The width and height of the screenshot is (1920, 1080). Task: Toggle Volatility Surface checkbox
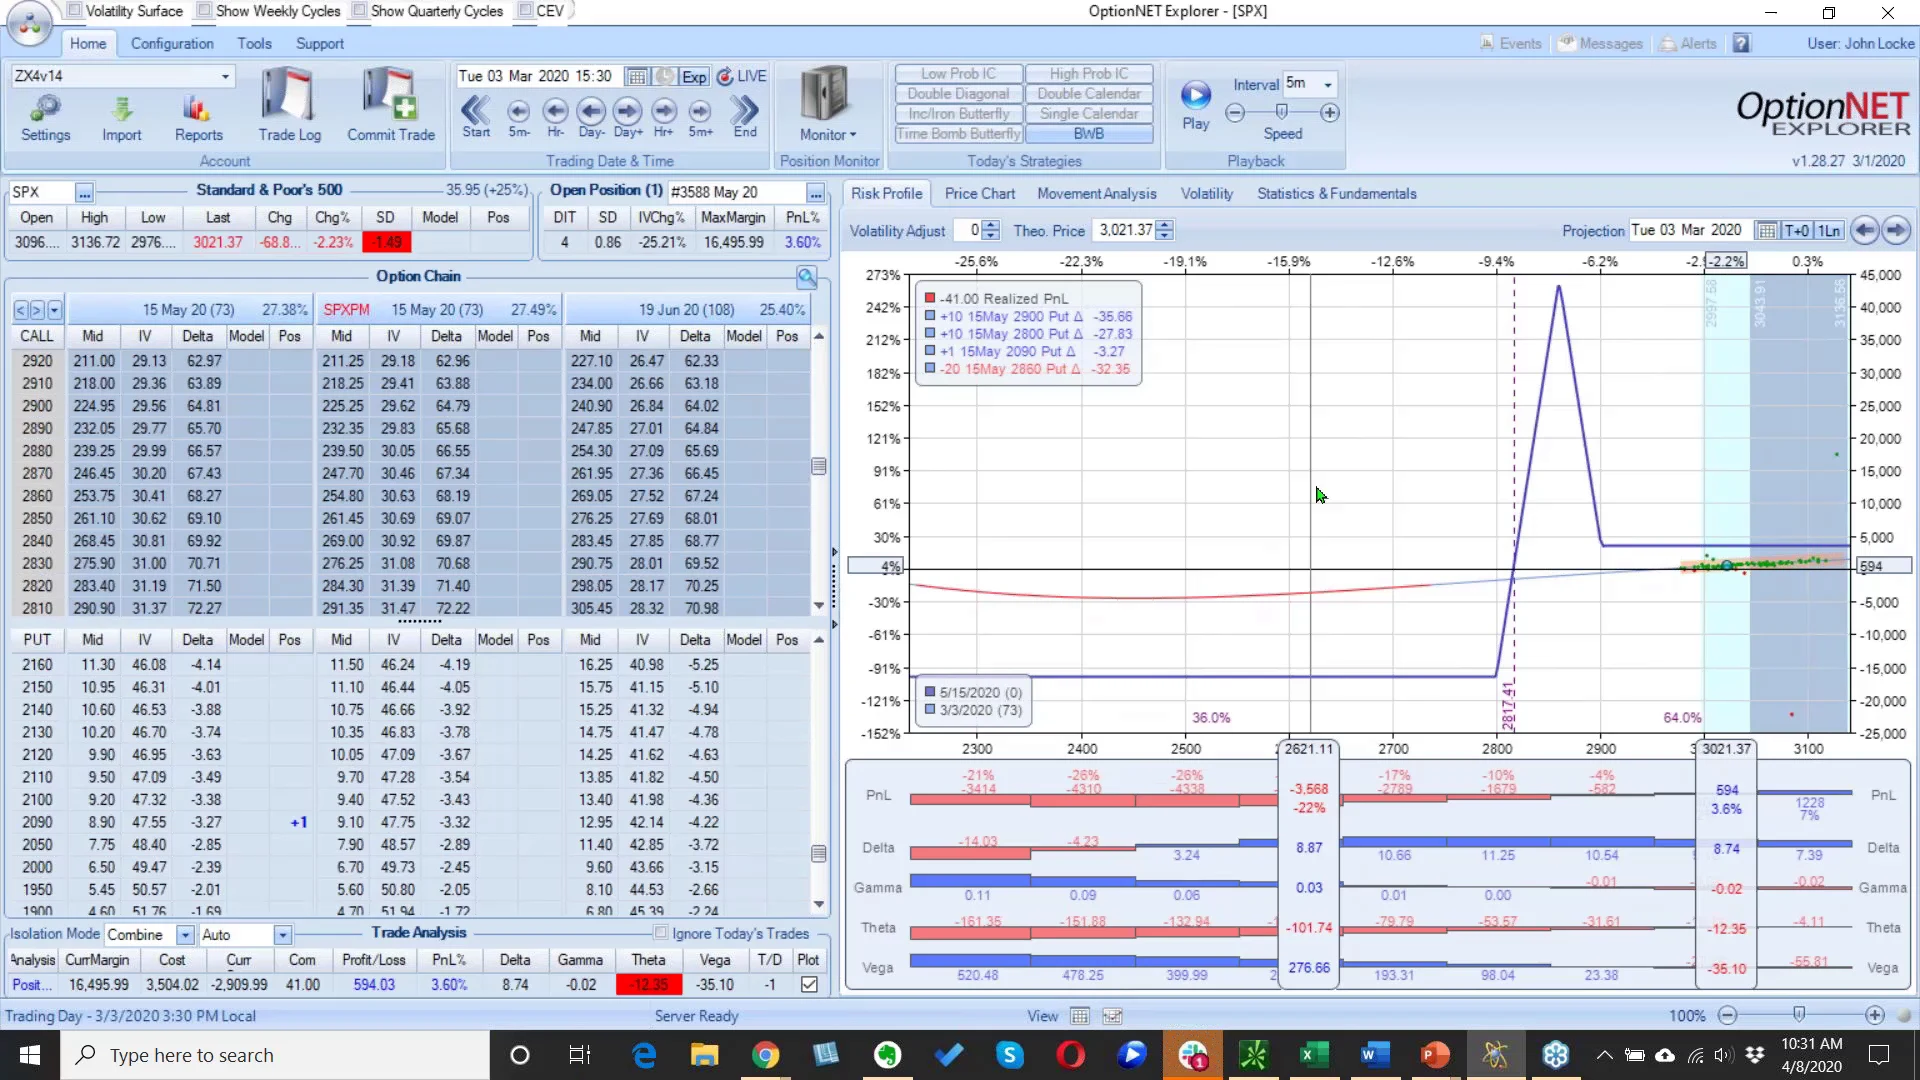[74, 11]
